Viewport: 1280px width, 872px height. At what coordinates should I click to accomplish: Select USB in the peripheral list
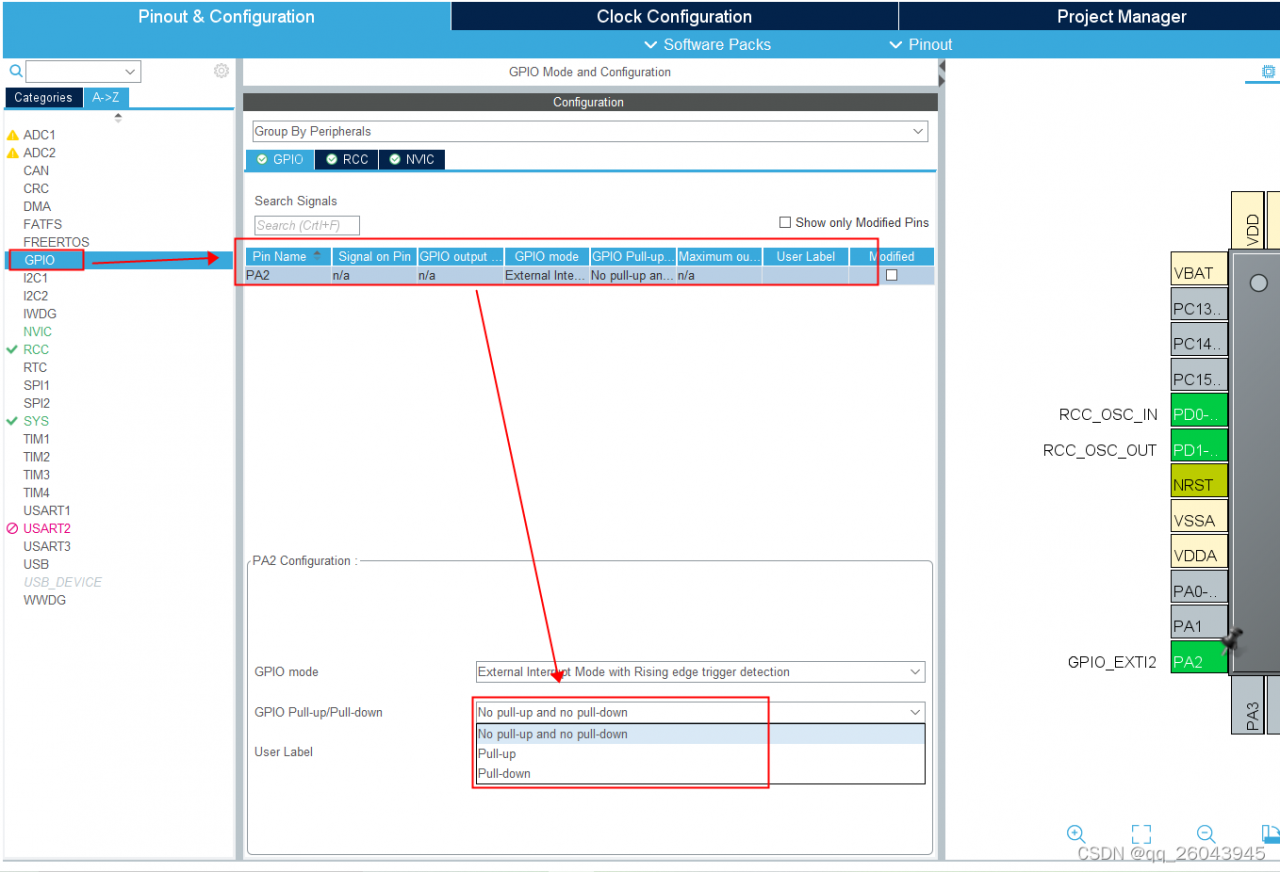point(36,564)
